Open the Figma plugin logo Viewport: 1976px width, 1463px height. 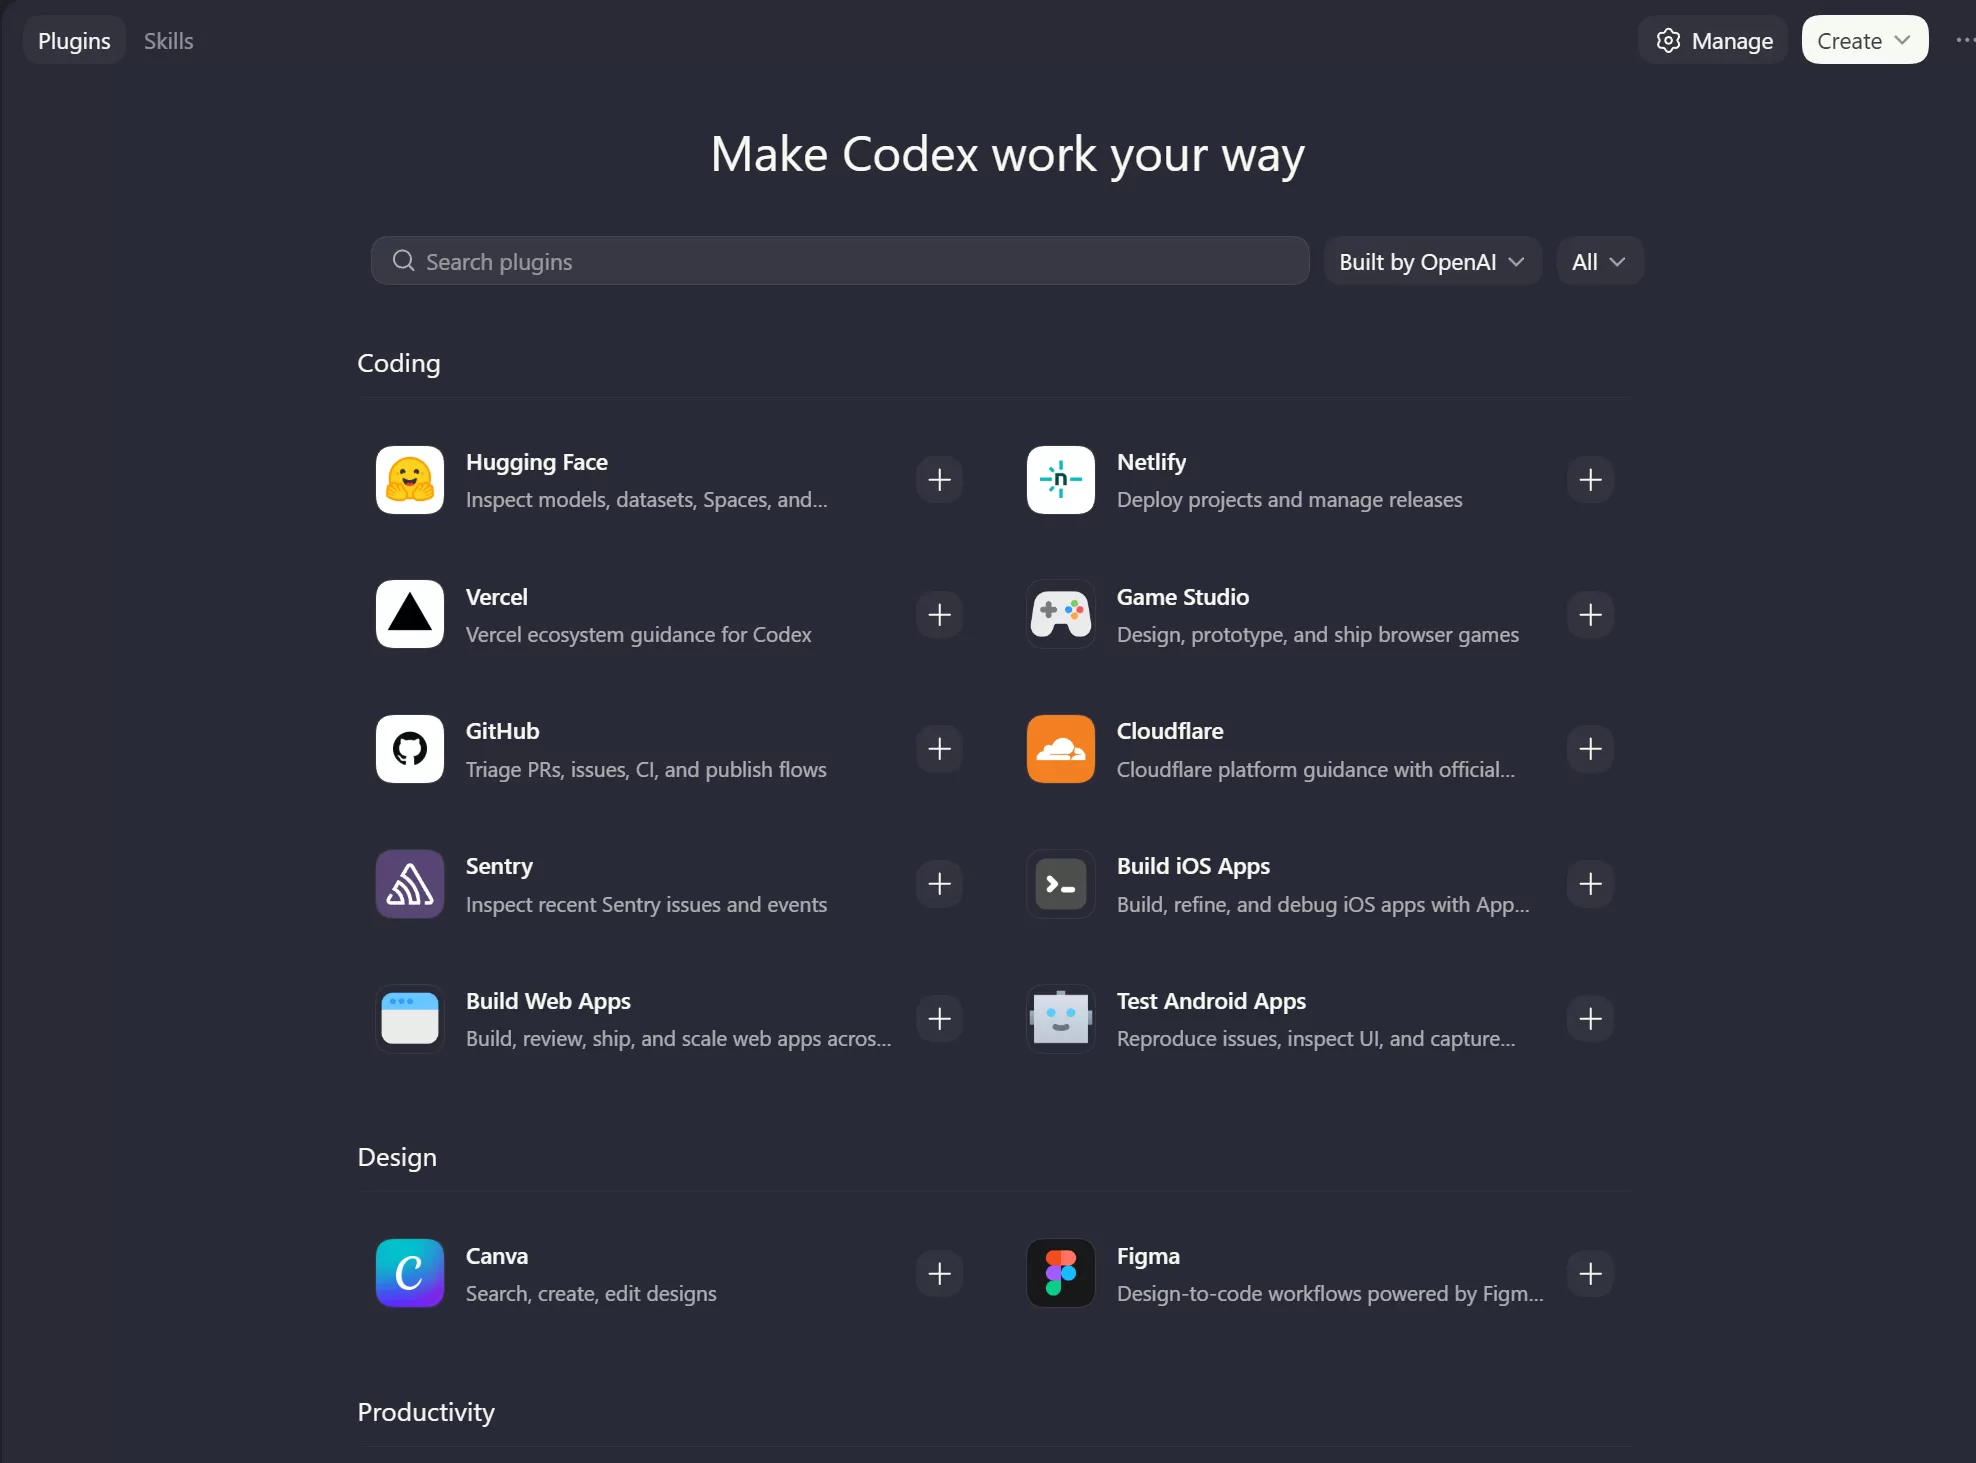tap(1060, 1273)
